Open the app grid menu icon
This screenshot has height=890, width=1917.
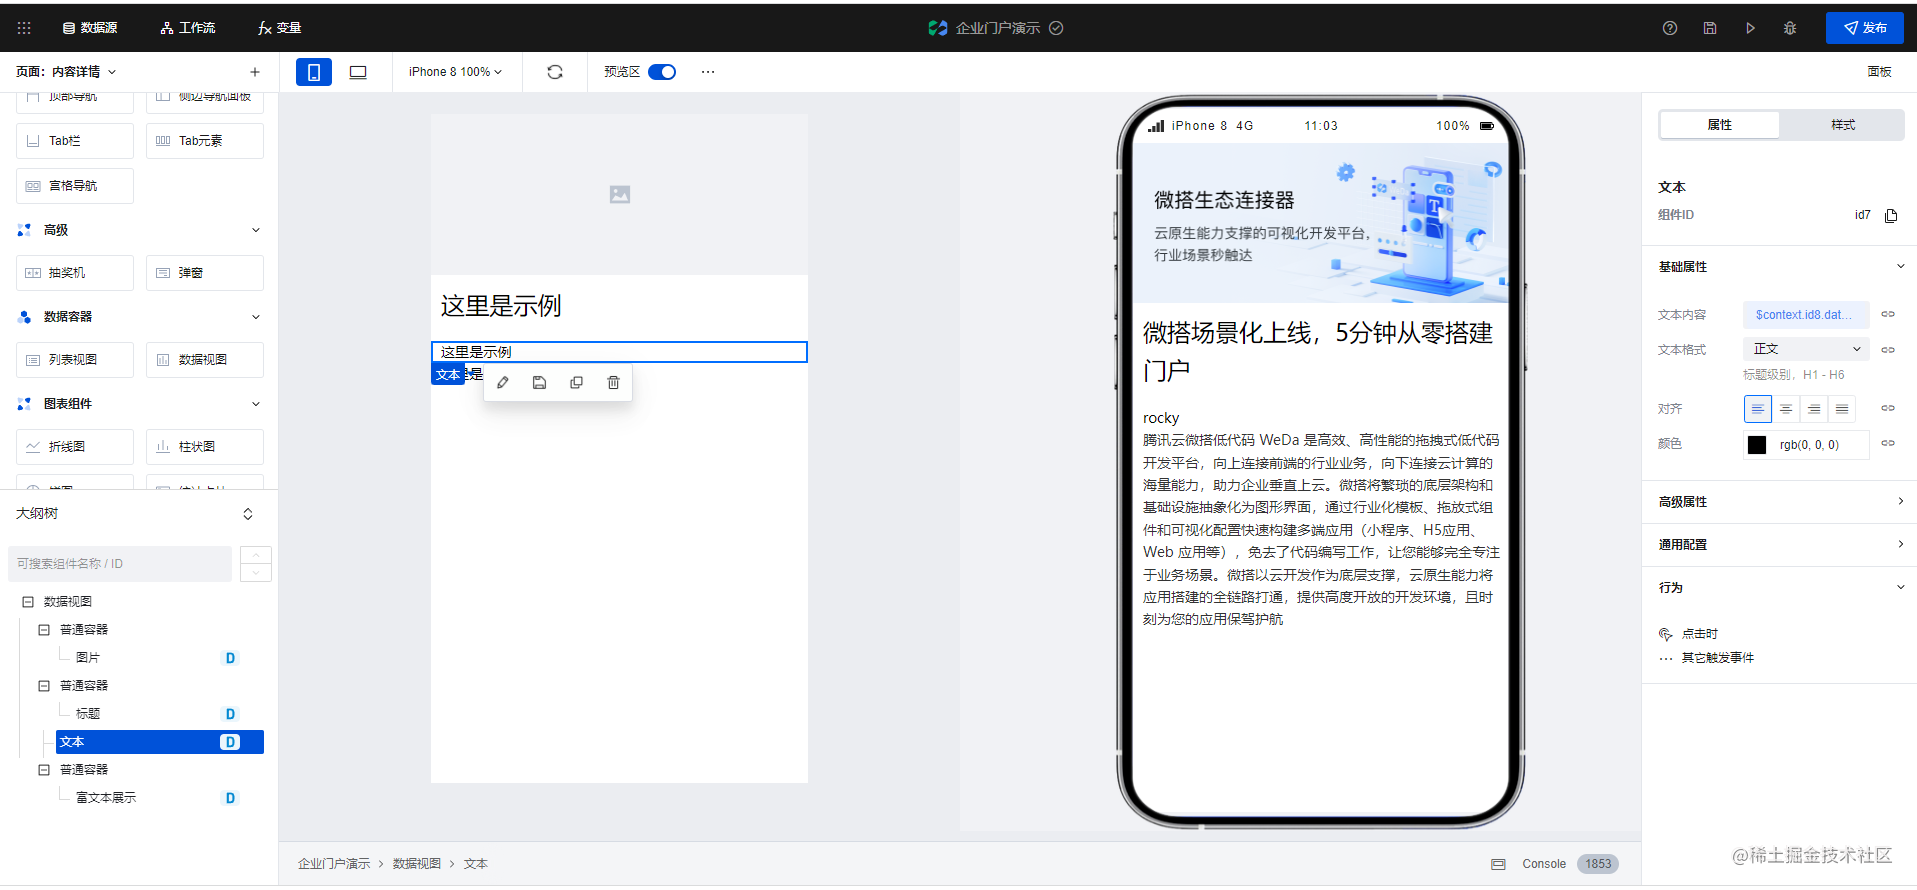[24, 28]
